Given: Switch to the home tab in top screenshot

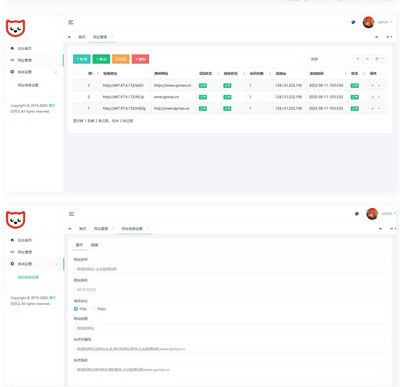Looking at the screenshot, I should coord(82,37).
